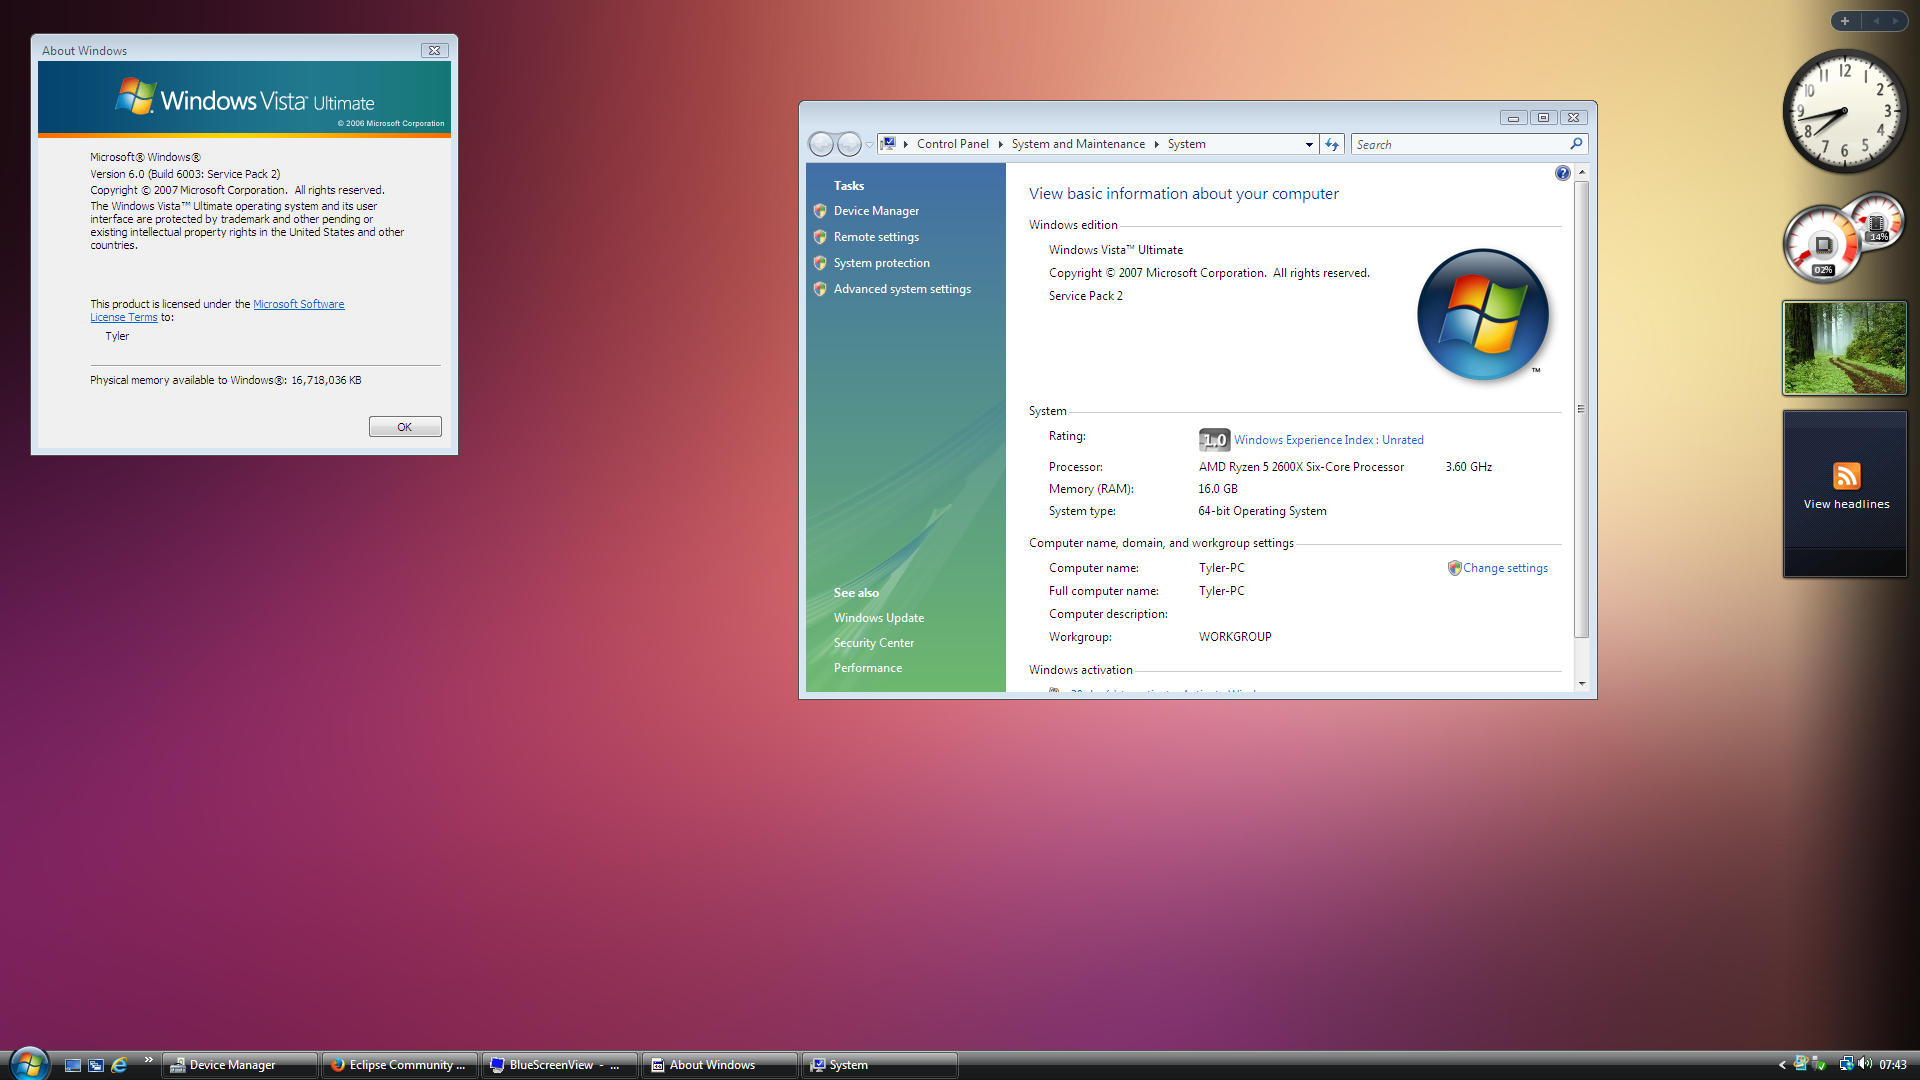Expand the hidden Quick Launch chevron
Screen dimensions: 1920x1080
click(x=148, y=1059)
